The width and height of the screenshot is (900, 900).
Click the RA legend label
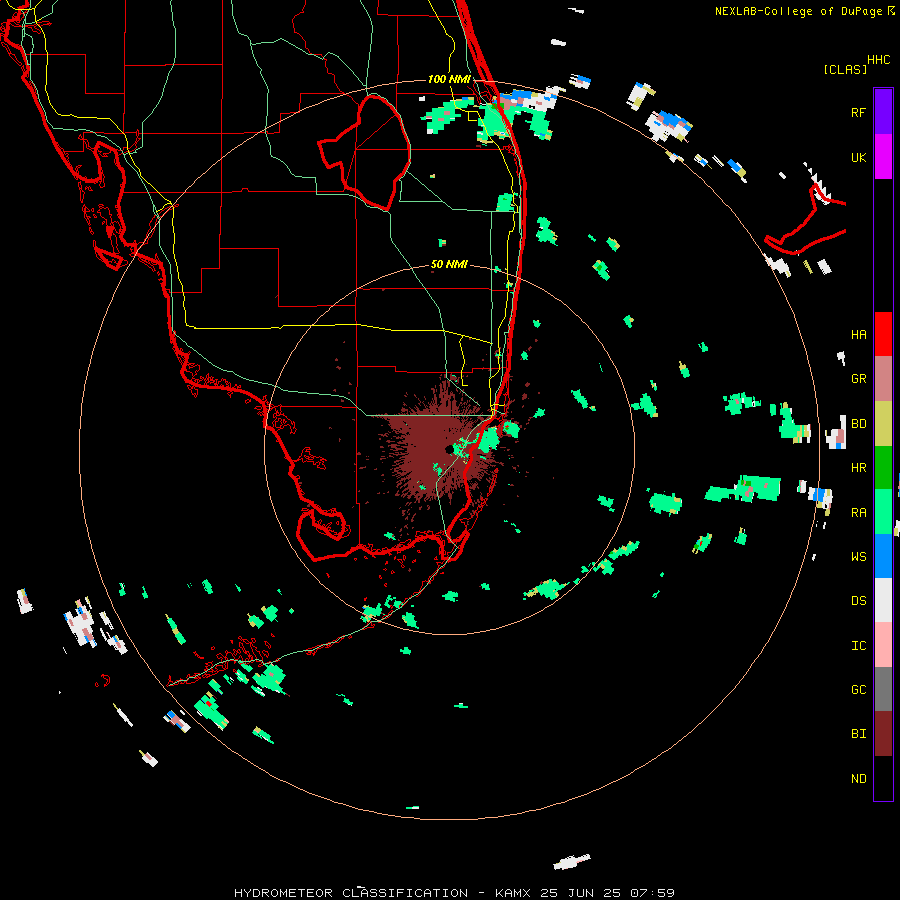(x=858, y=513)
